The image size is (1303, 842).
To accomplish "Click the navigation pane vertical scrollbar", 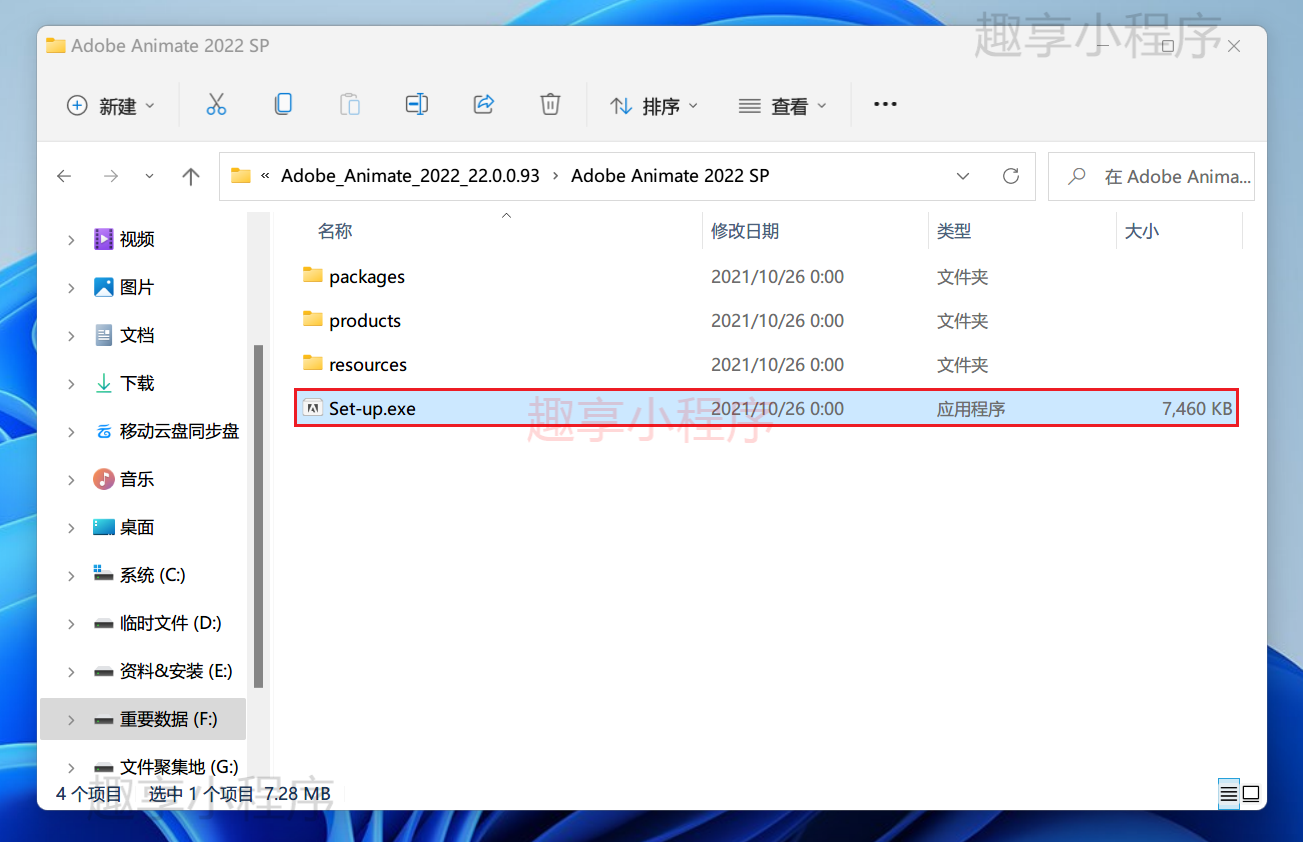I will (x=258, y=516).
